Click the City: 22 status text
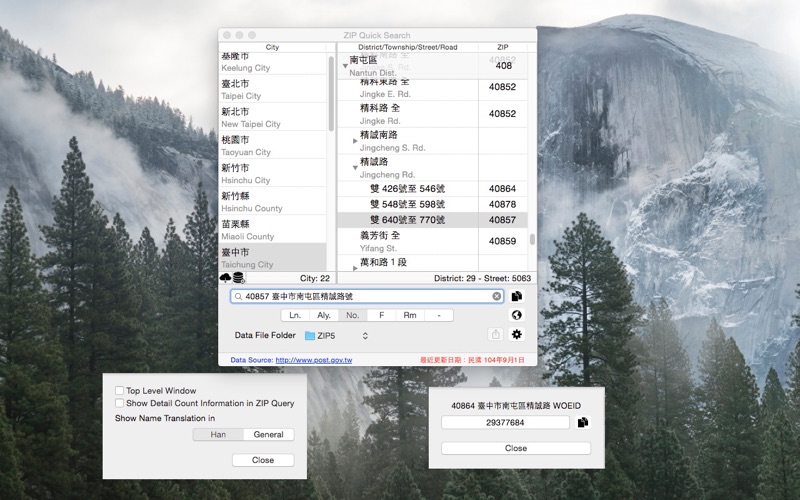Viewport: 800px width, 500px height. [315, 278]
